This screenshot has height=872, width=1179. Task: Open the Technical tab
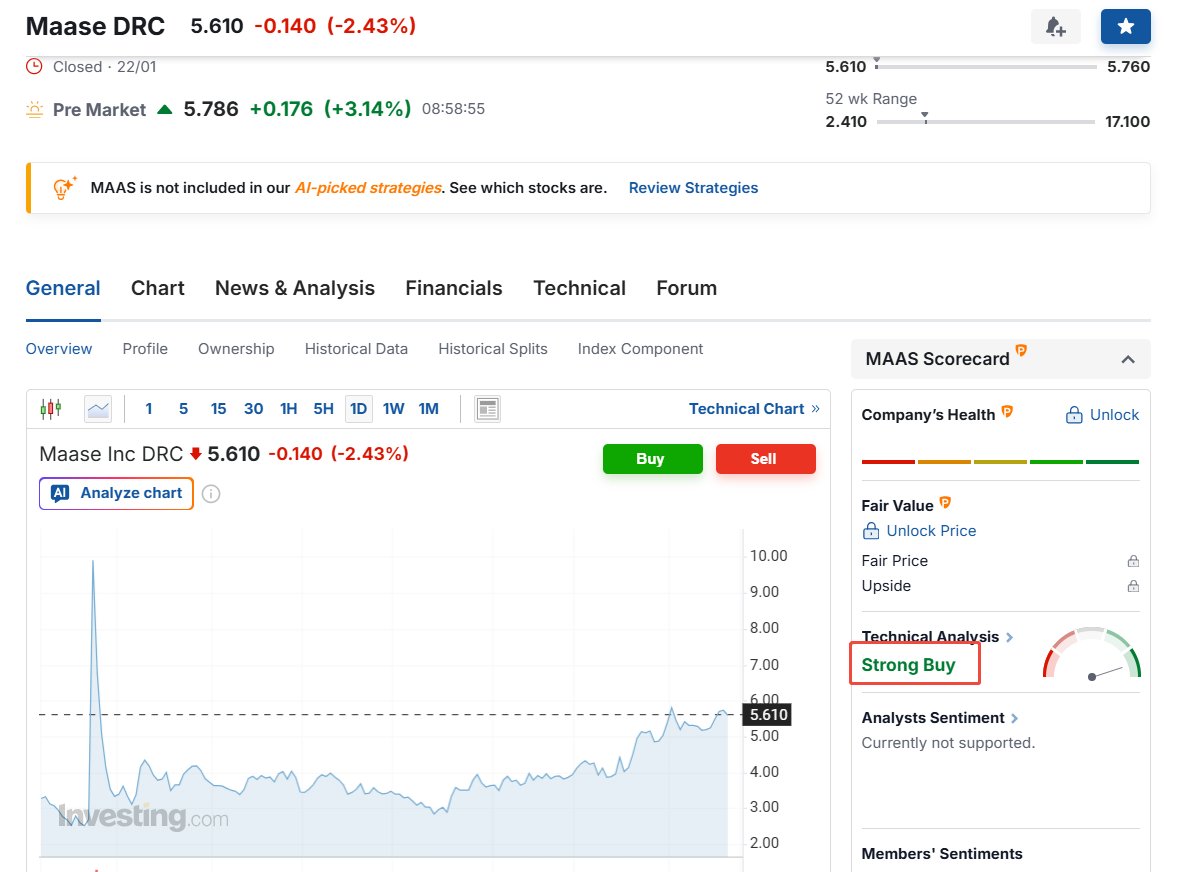click(x=579, y=288)
